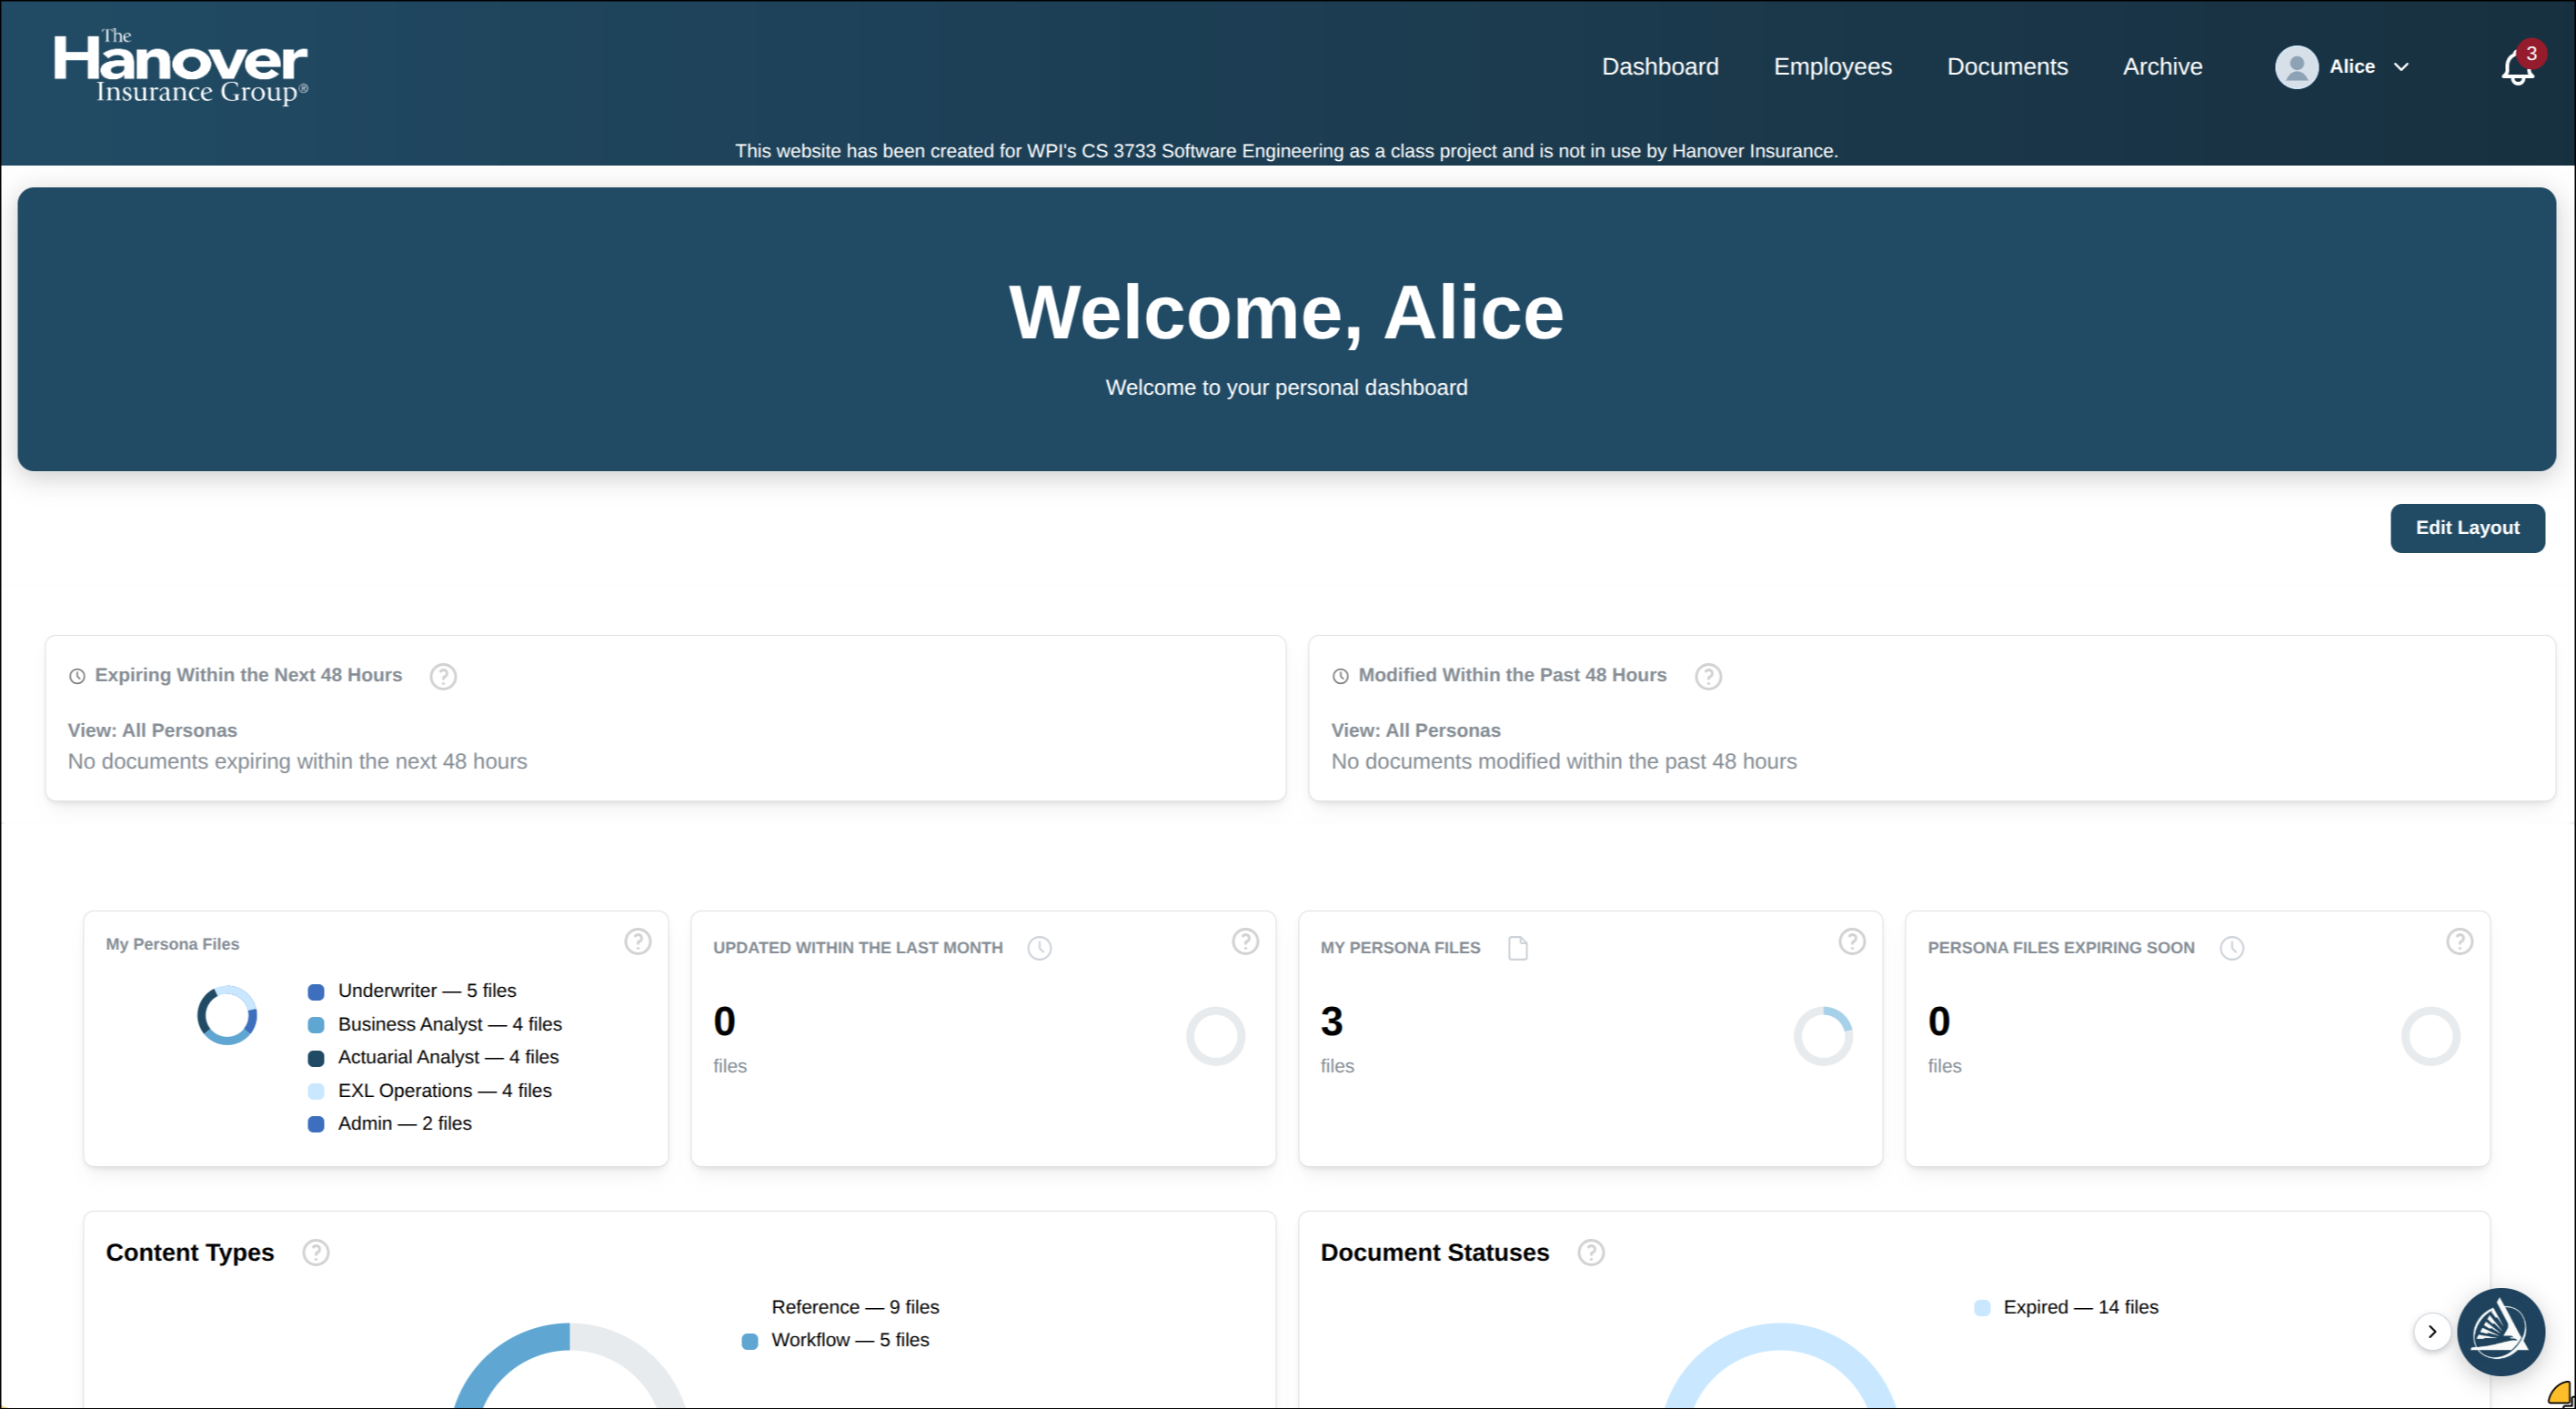This screenshot has width=2576, height=1409.
Task: Open the Documents nav item
Action: point(2007,66)
